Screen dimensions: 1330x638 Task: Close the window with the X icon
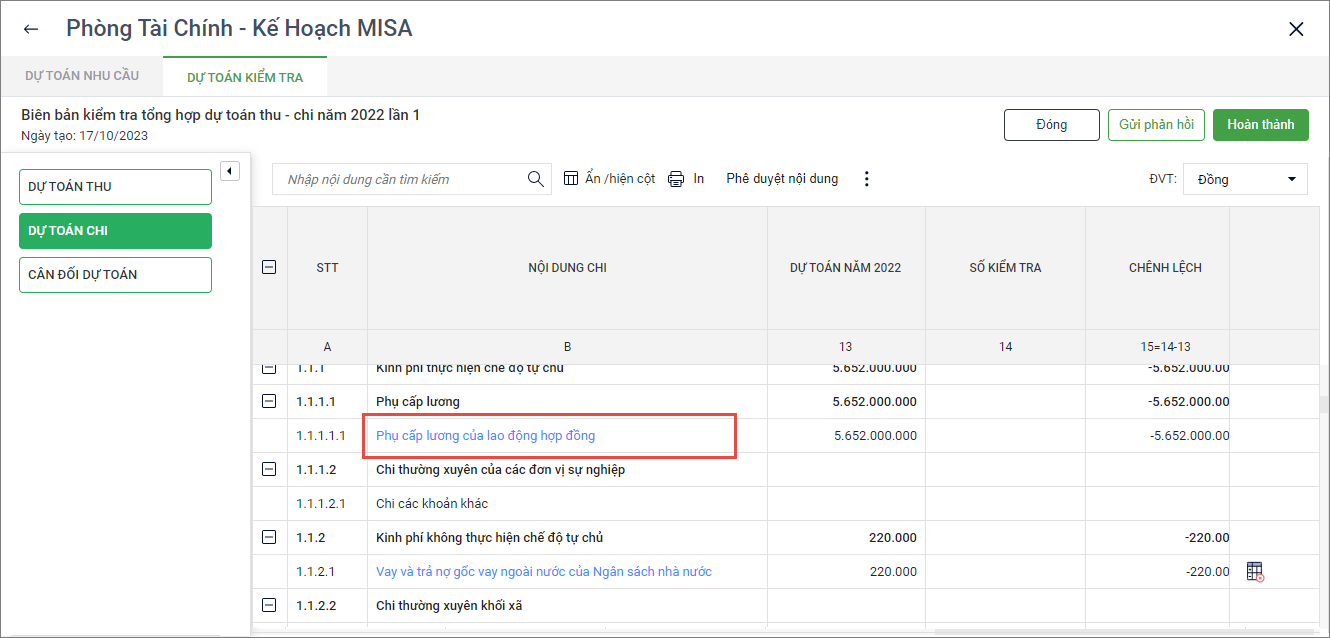click(1296, 29)
